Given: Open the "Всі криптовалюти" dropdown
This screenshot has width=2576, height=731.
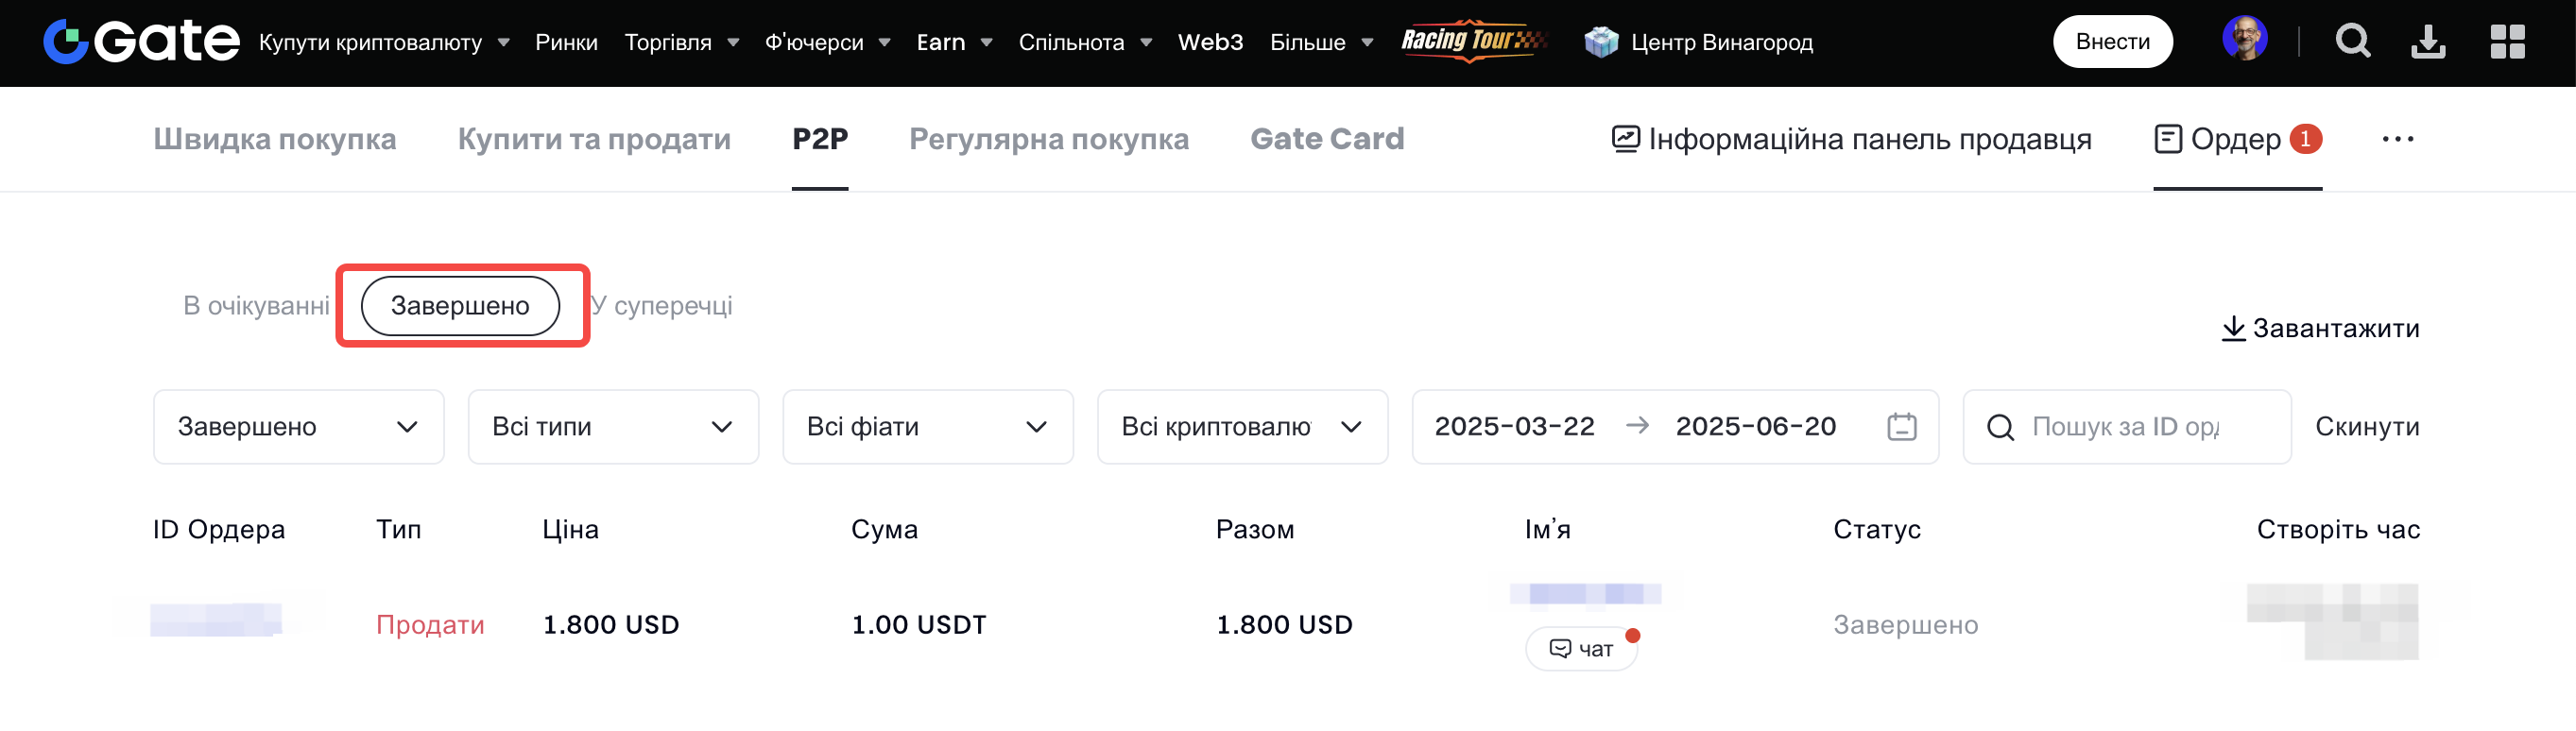Looking at the screenshot, I should [x=1242, y=427].
